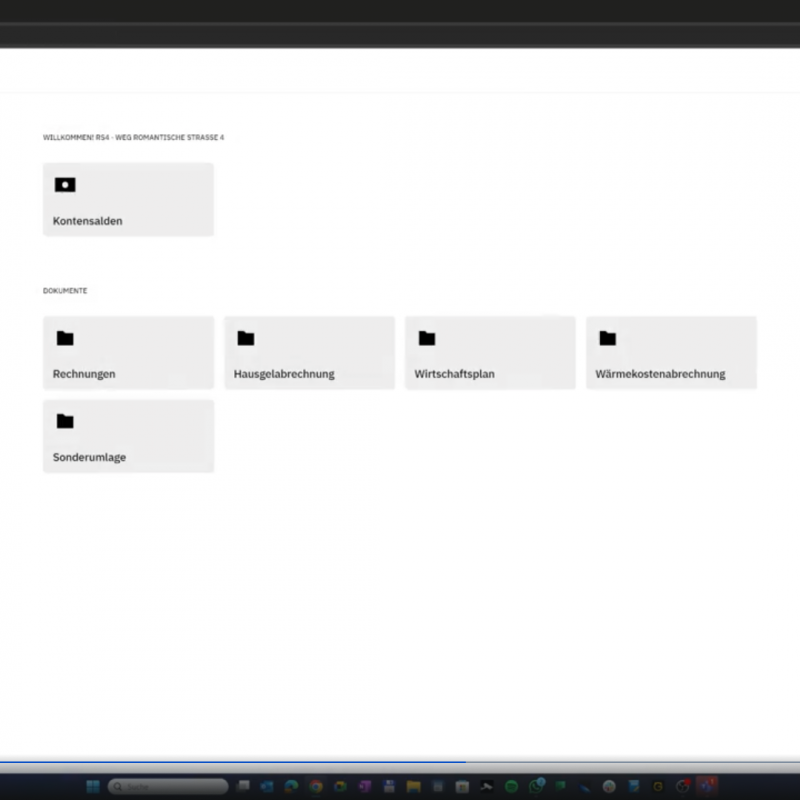Open File Explorer from the taskbar
Screen dimensions: 800x800
pos(413,786)
